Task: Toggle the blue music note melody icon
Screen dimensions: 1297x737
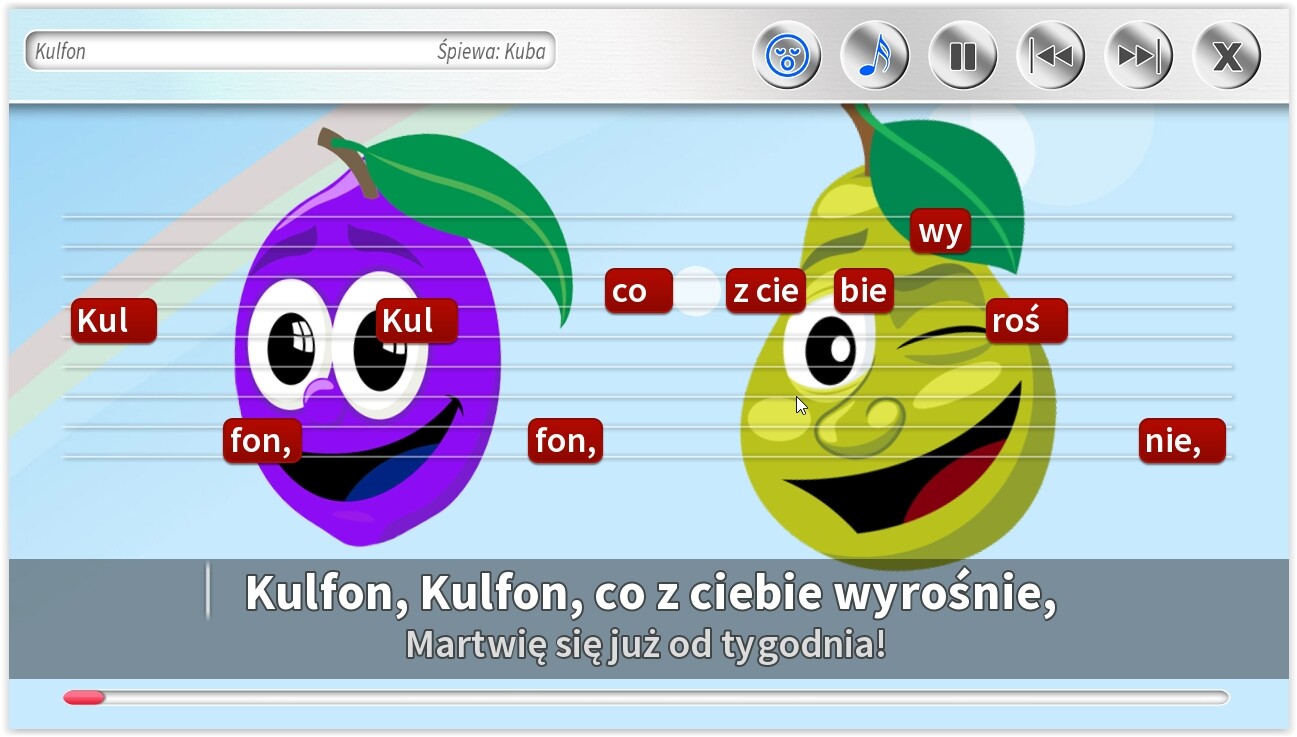Action: (x=875, y=56)
